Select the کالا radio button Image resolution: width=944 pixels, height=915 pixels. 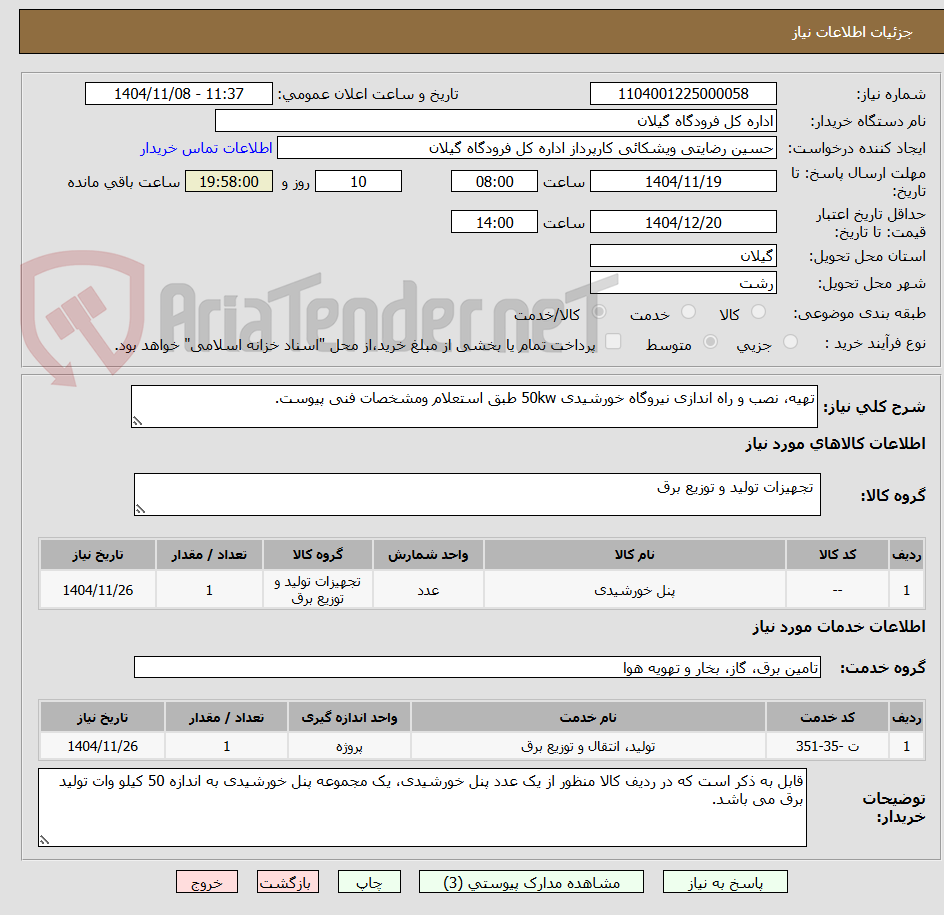click(759, 312)
